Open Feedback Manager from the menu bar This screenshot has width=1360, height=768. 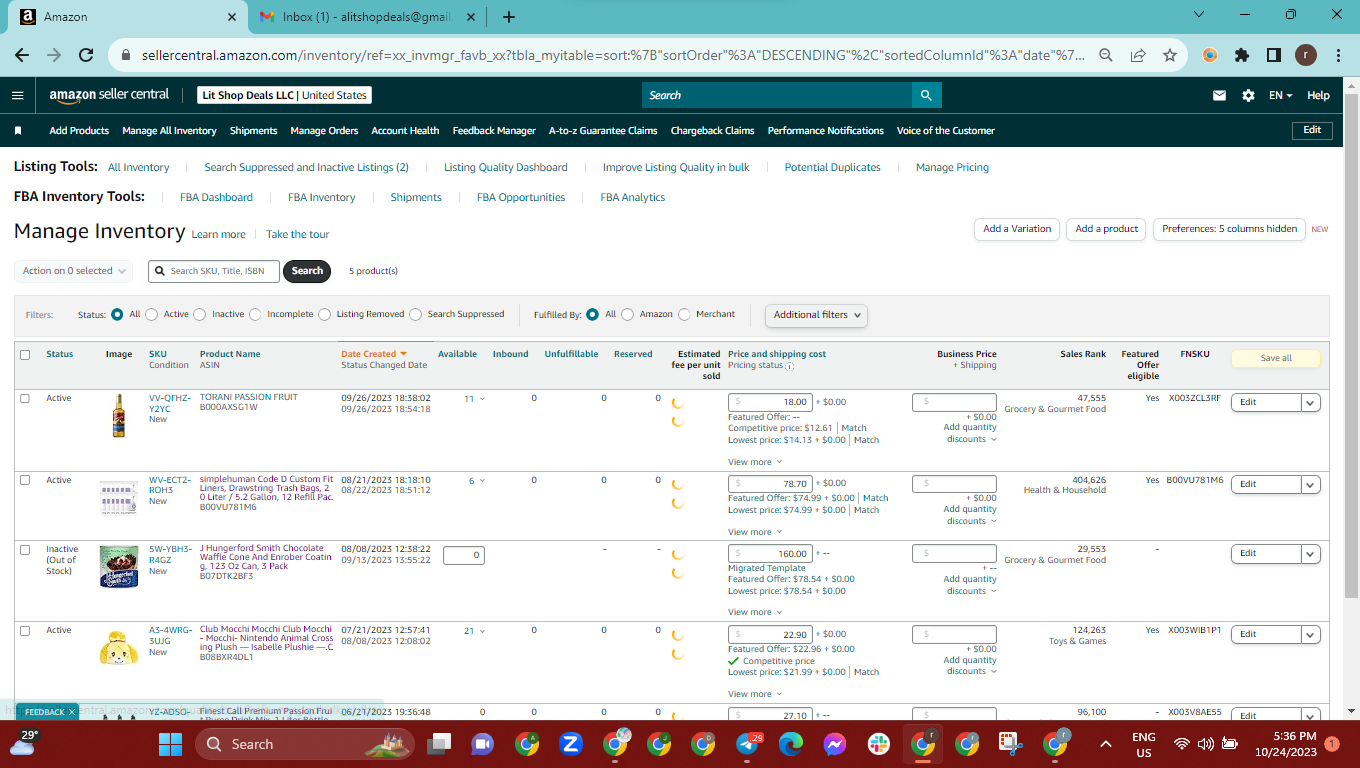coord(494,131)
